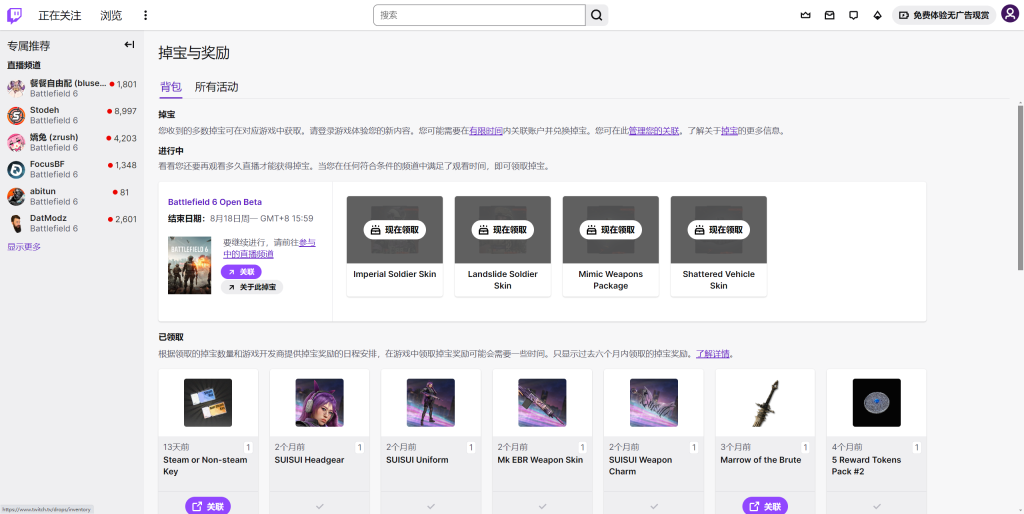Viewport: 1024px width, 514px height.
Task: Click the abitun channel name
Action: (x=43, y=191)
